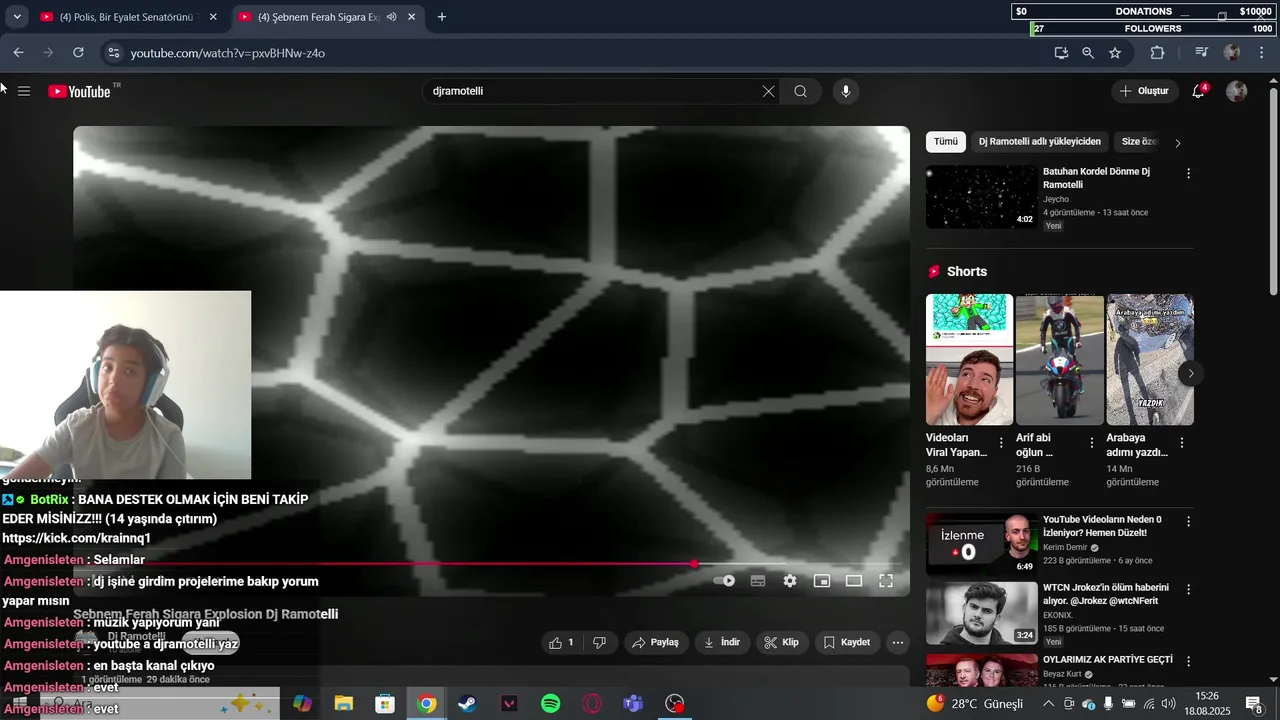This screenshot has height=720, width=1280.
Task: Click the address bar URL field
Action: [x=580, y=53]
